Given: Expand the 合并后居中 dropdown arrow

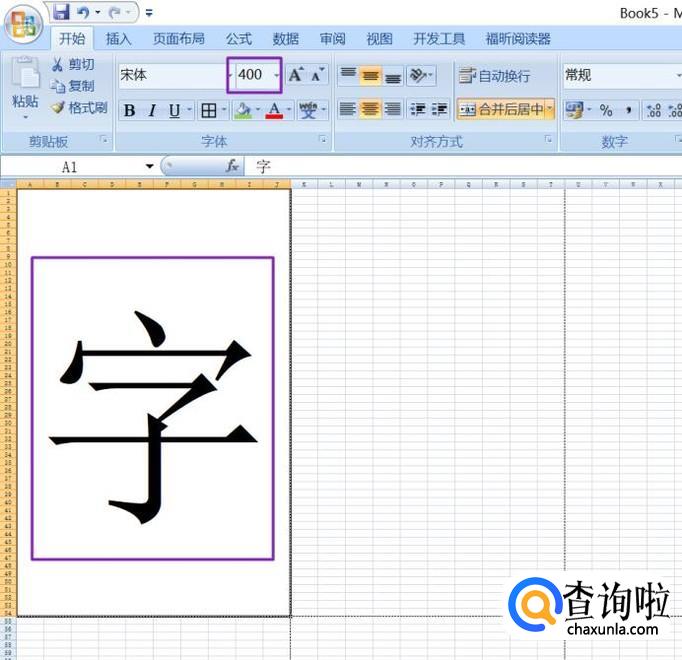Looking at the screenshot, I should point(549,109).
